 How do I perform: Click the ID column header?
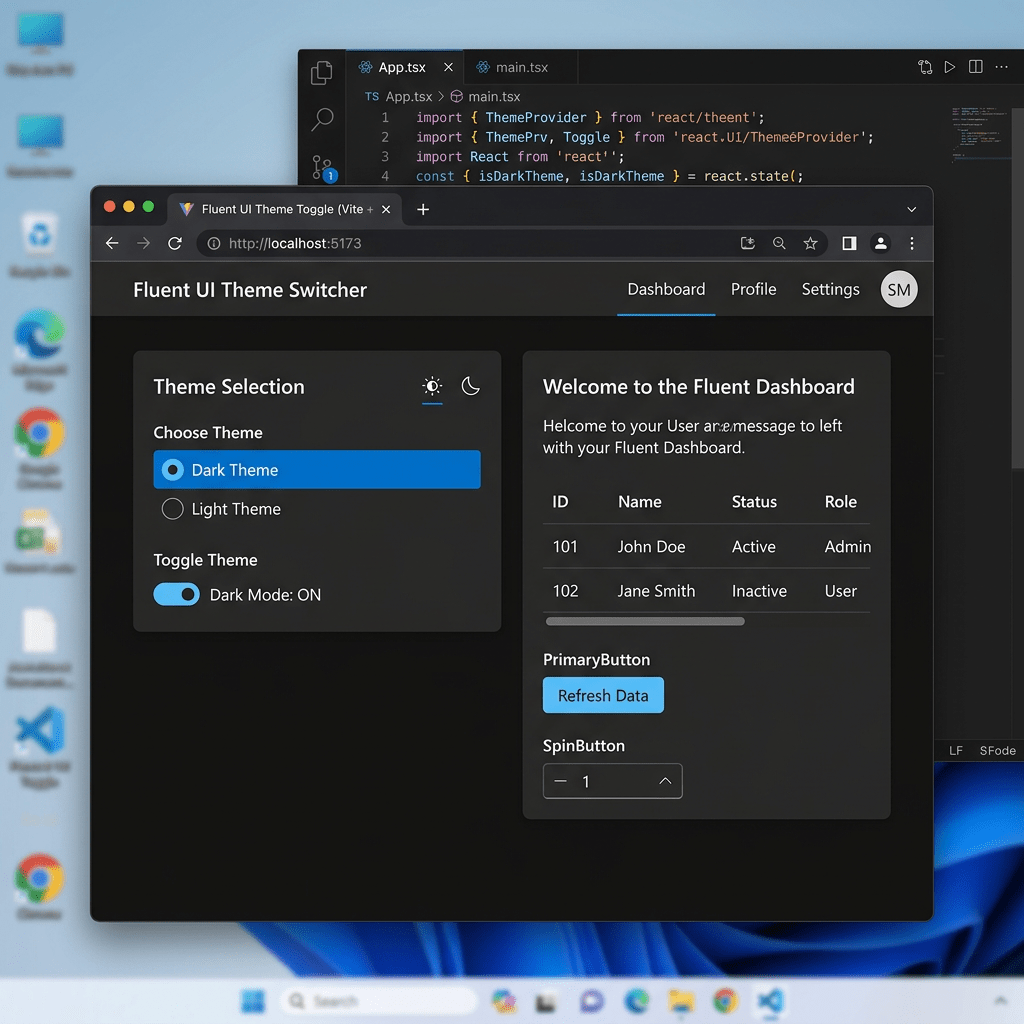(560, 502)
